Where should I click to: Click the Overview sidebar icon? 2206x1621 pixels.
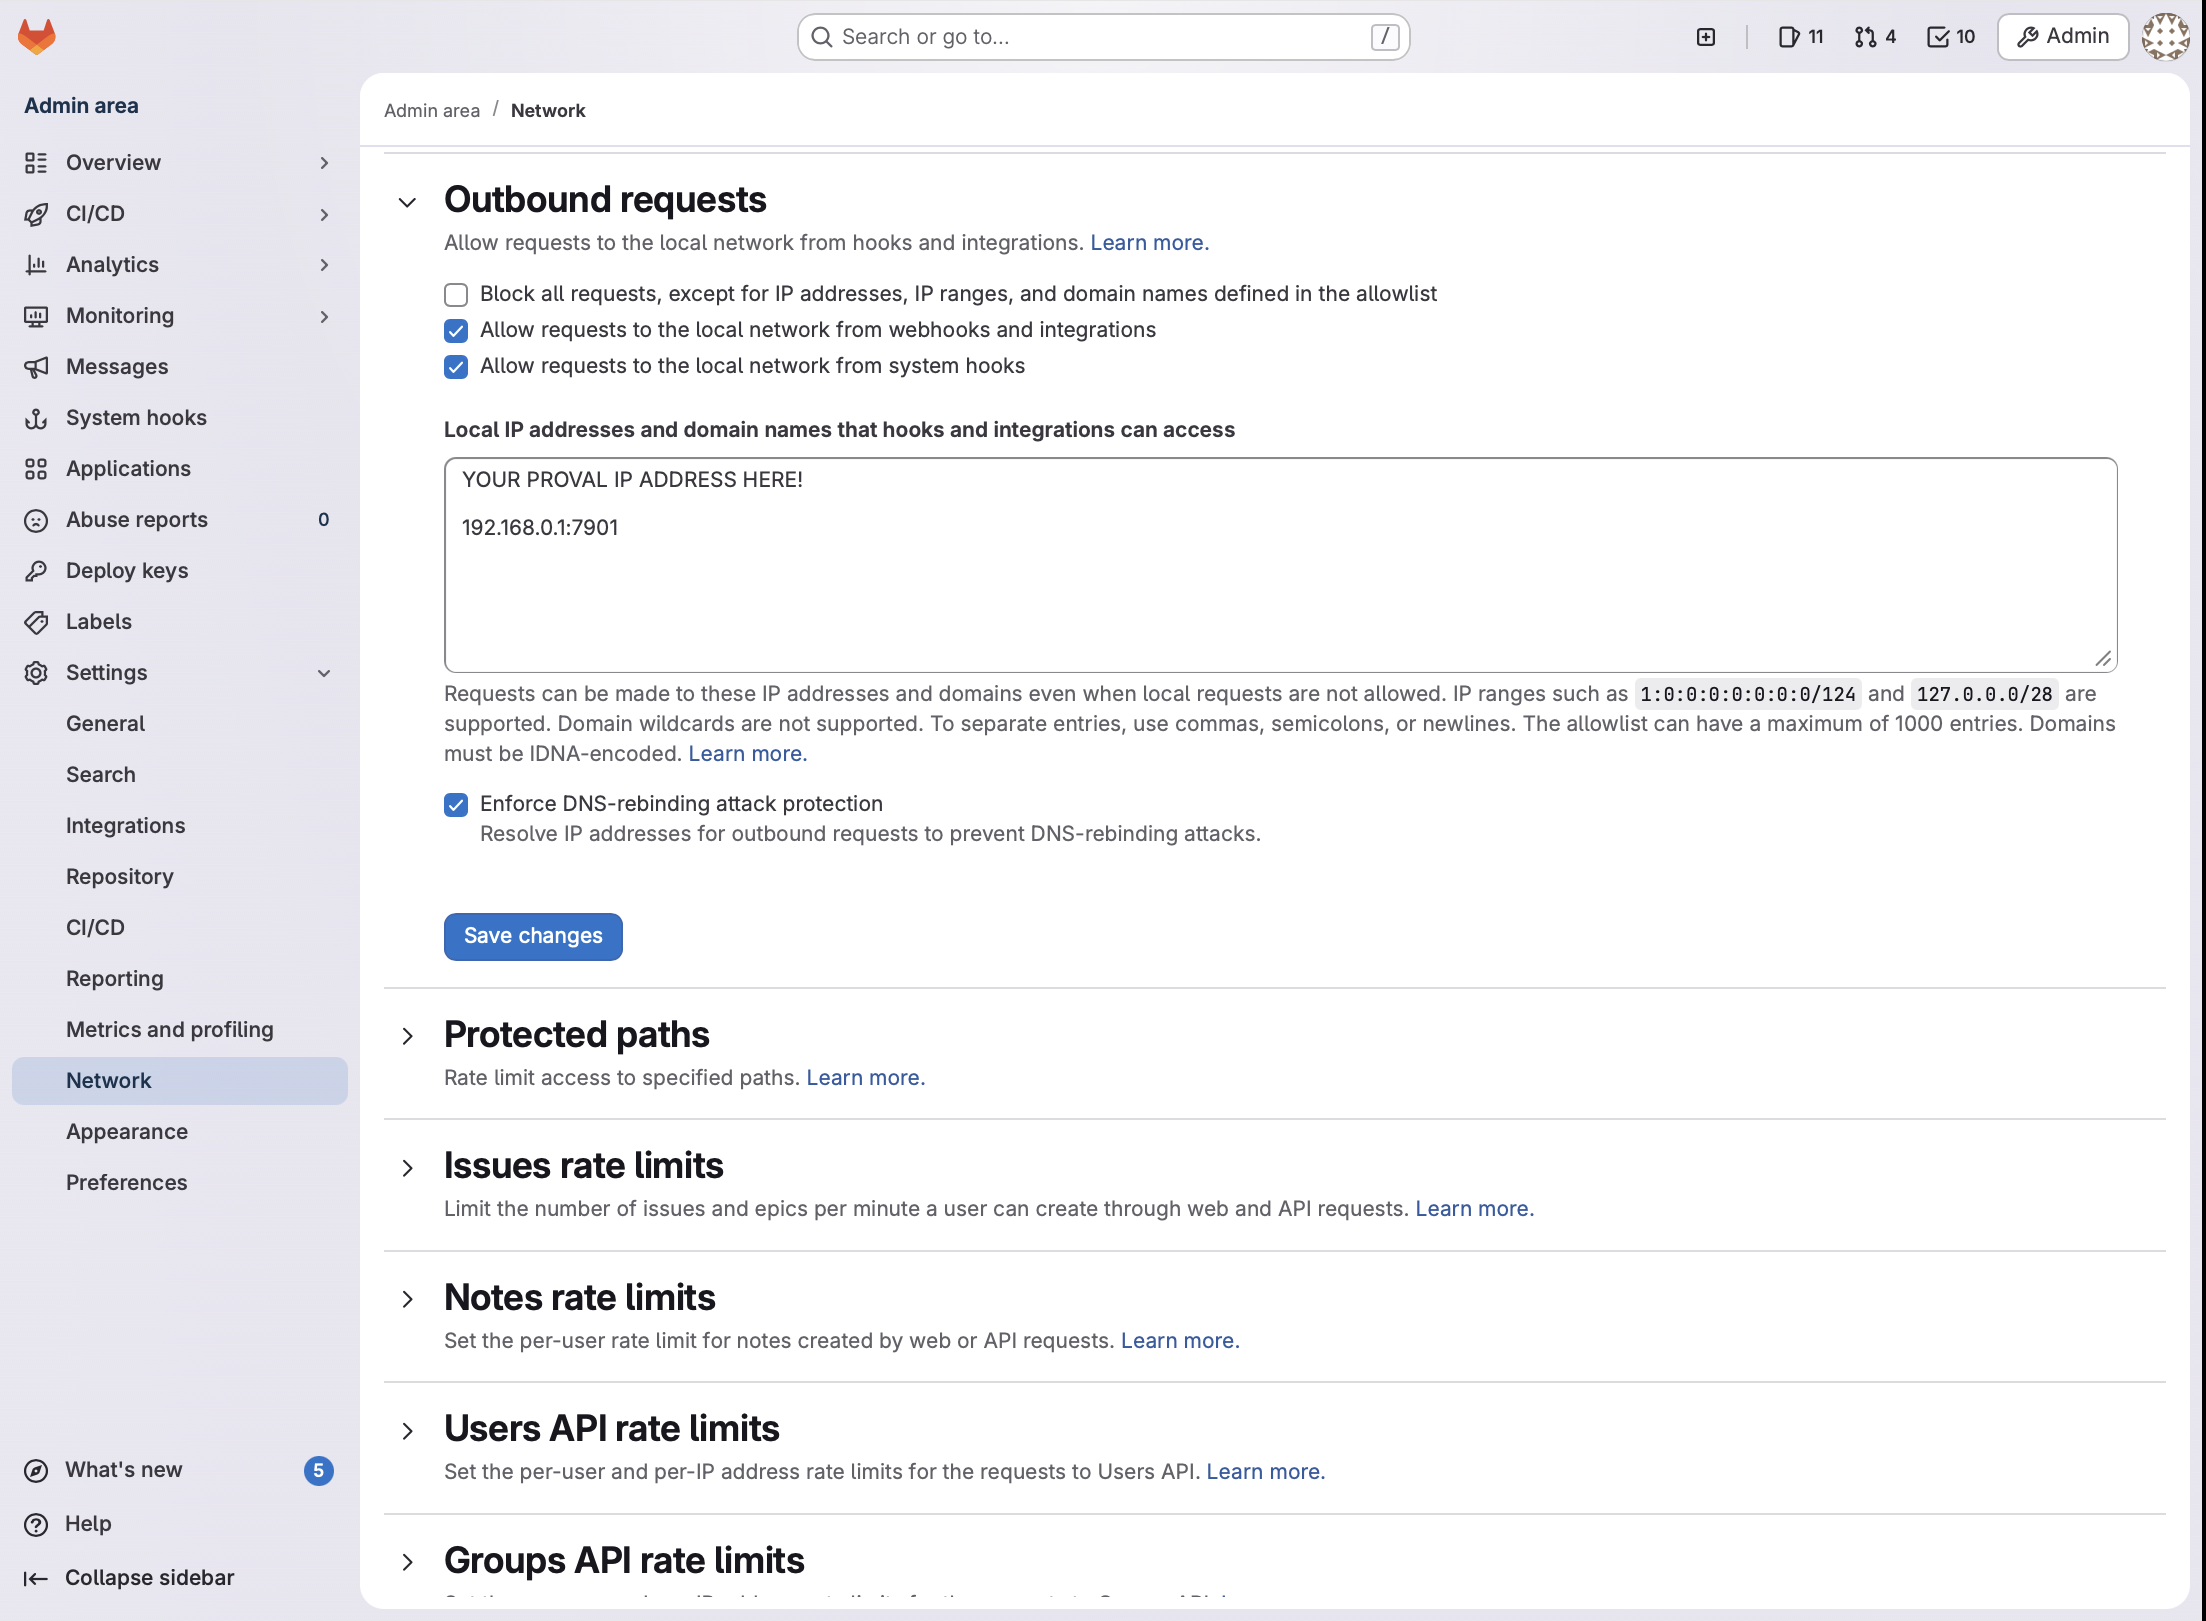[36, 163]
